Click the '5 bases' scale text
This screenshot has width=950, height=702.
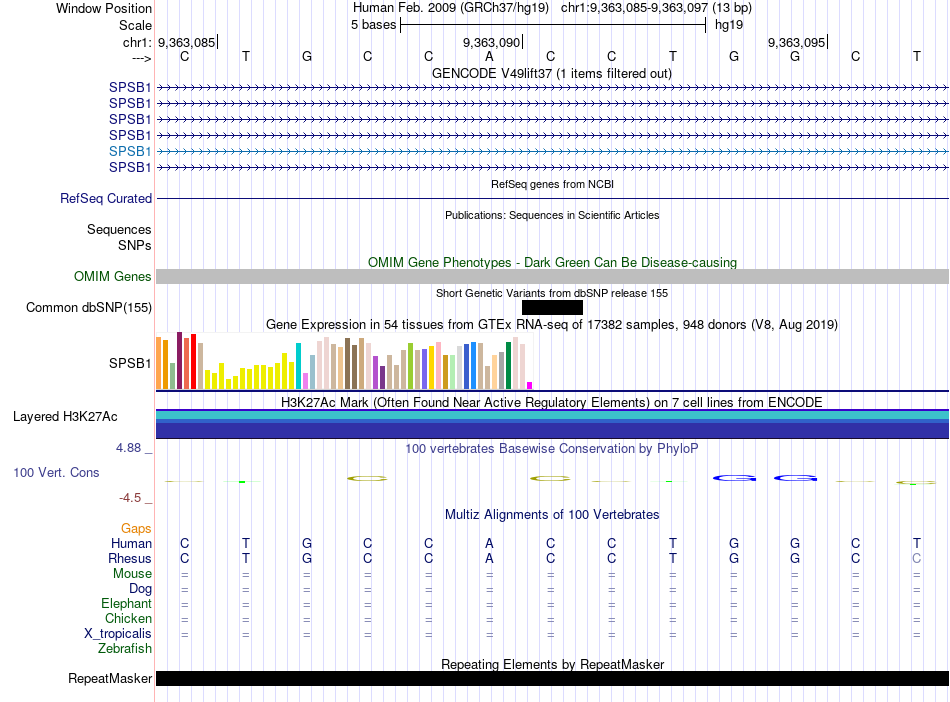coord(373,25)
